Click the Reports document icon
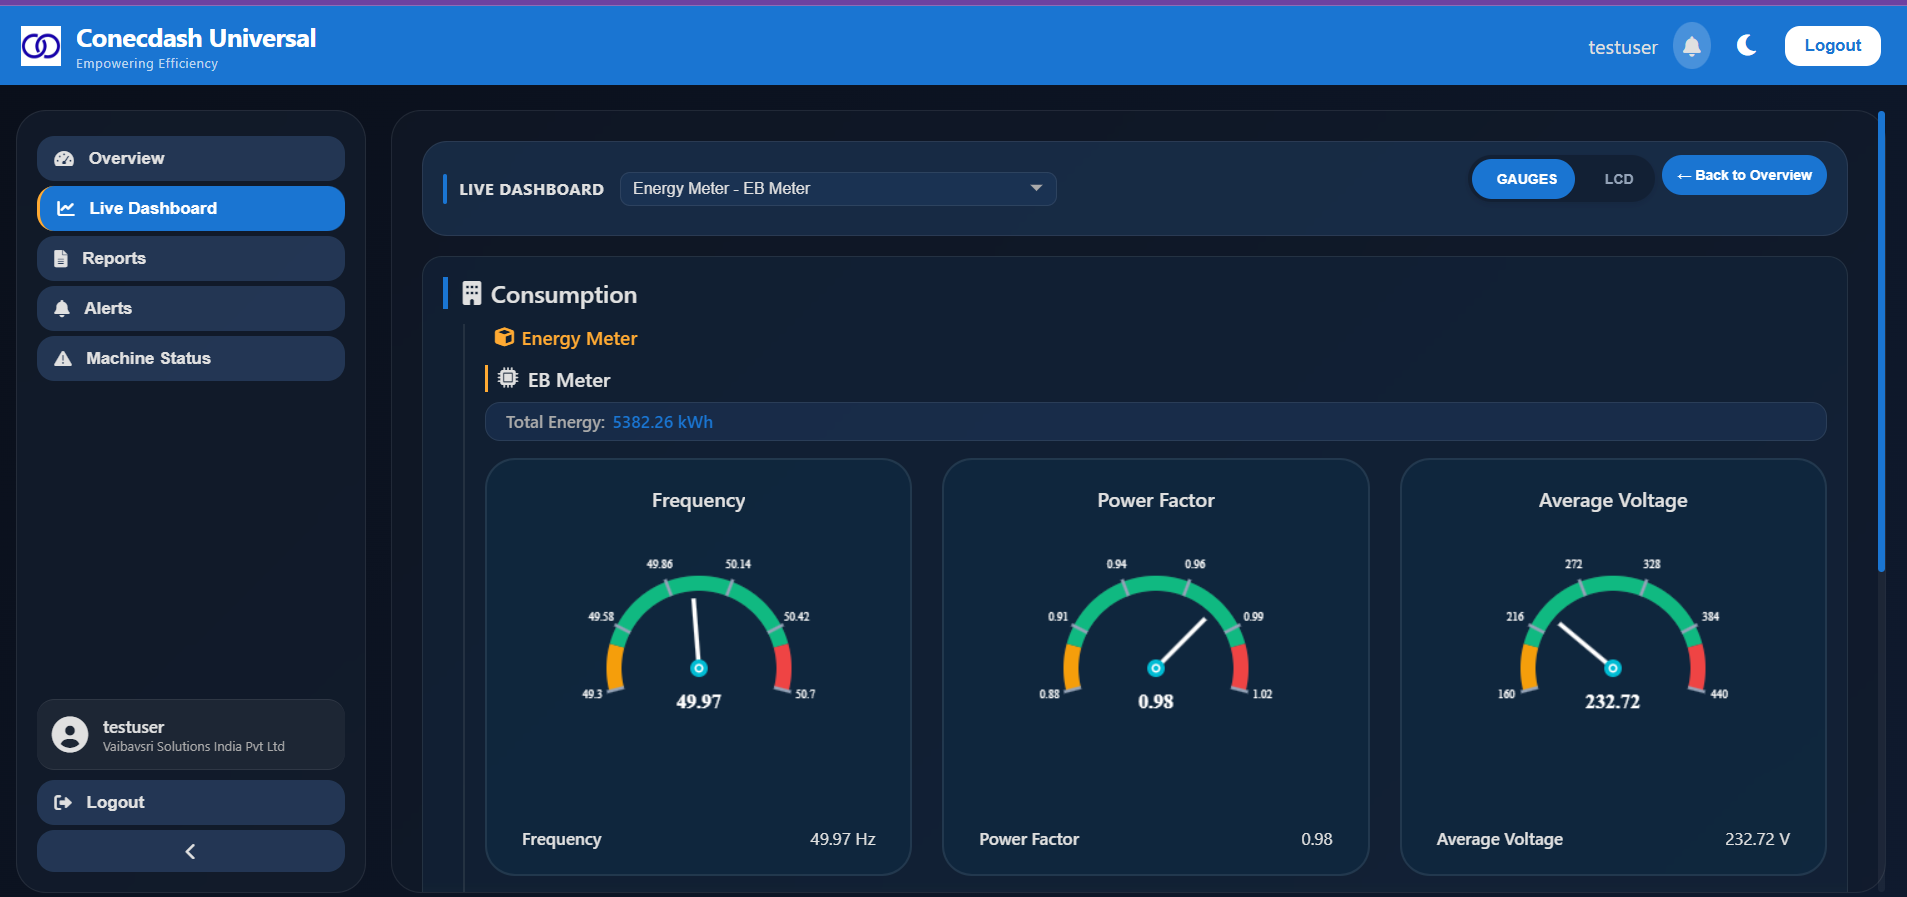 [x=61, y=258]
